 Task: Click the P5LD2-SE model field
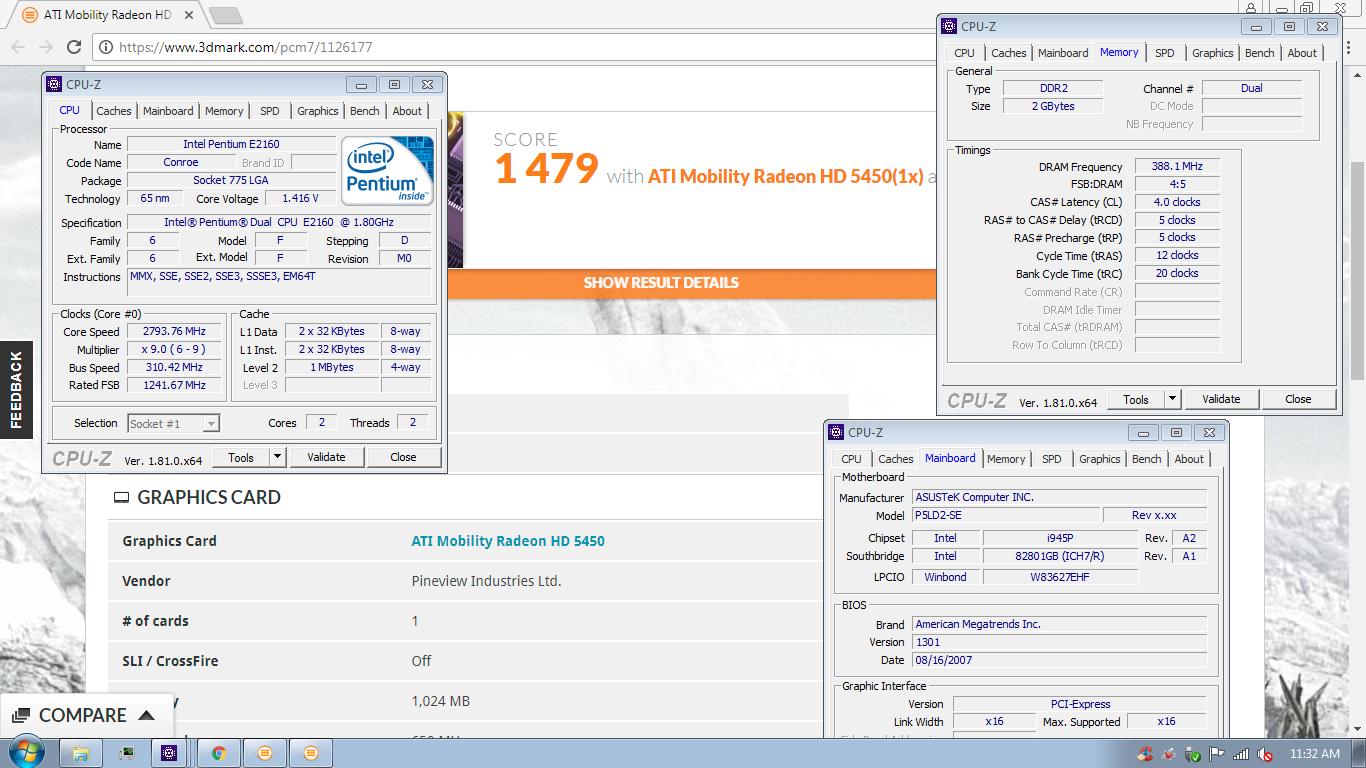[1005, 515]
